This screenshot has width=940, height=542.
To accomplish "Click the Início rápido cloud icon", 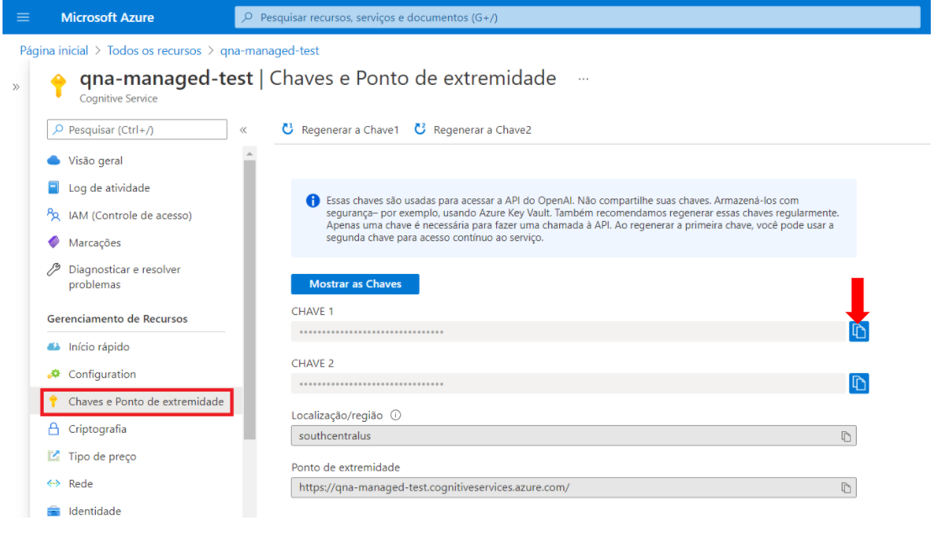I will click(53, 347).
